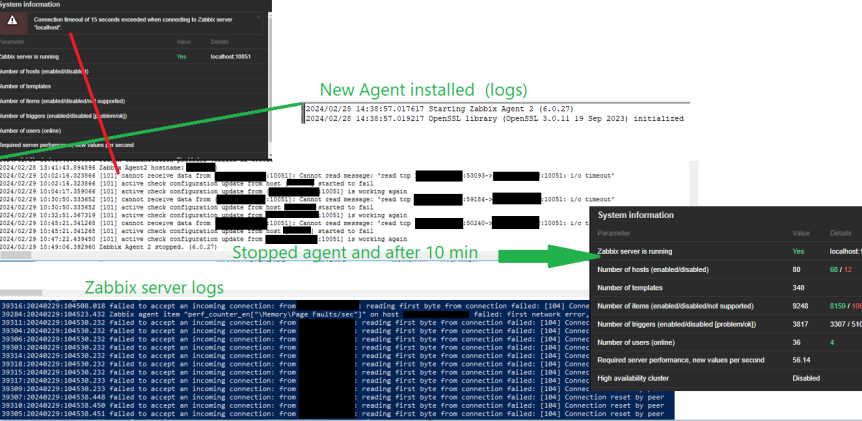862x421 pixels.
Task: Click the enabled hosts count '68'
Action: (x=834, y=269)
